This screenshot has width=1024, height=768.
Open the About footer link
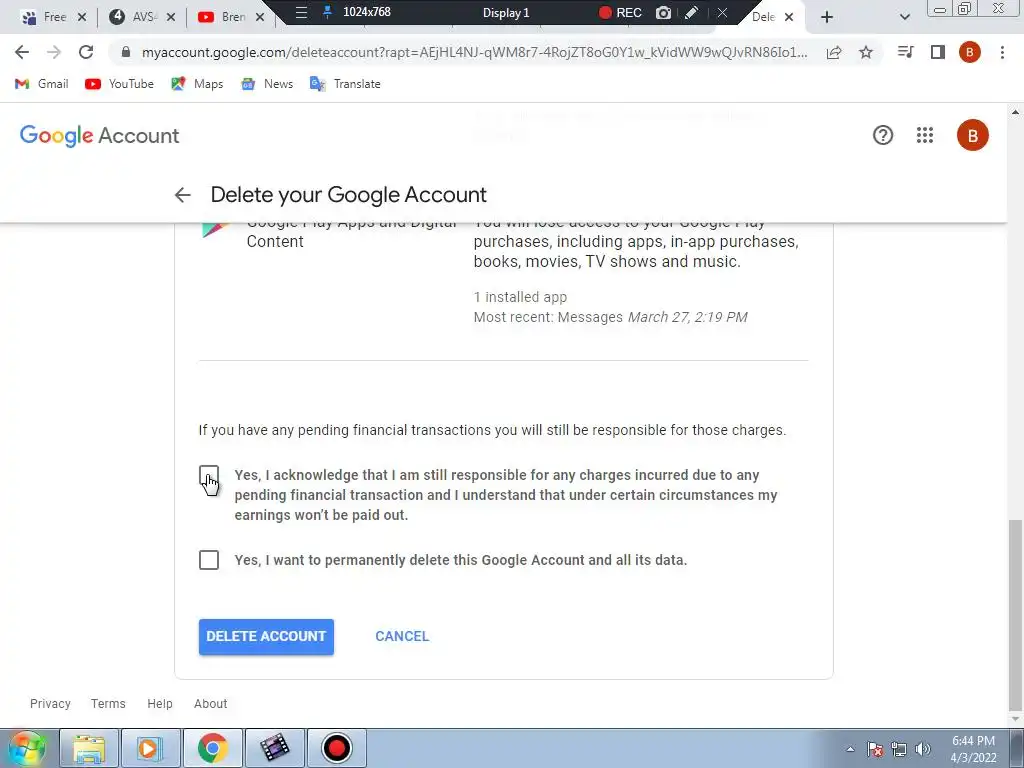210,703
